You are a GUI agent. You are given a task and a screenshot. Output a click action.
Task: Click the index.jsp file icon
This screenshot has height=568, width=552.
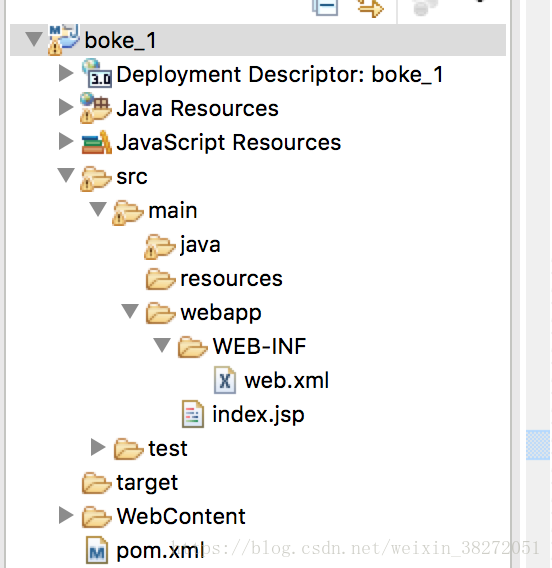193,414
